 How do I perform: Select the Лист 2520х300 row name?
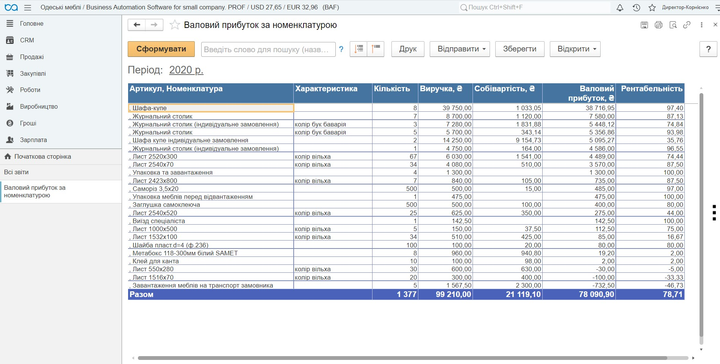pos(155,157)
